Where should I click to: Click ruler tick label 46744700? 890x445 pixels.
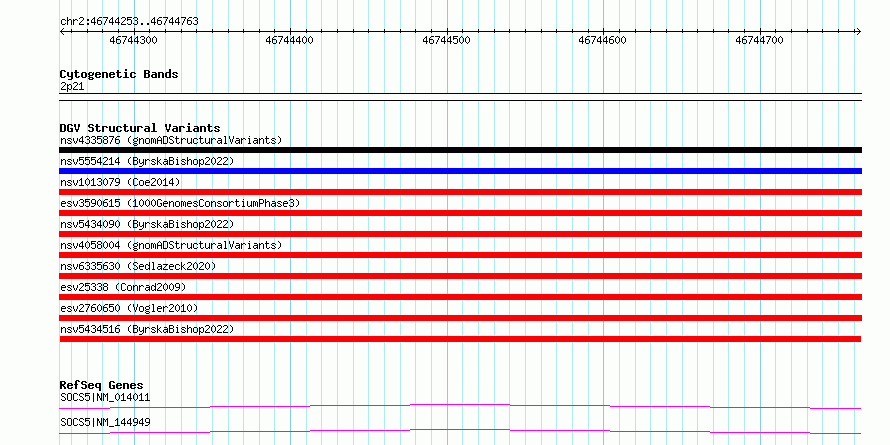tap(759, 40)
